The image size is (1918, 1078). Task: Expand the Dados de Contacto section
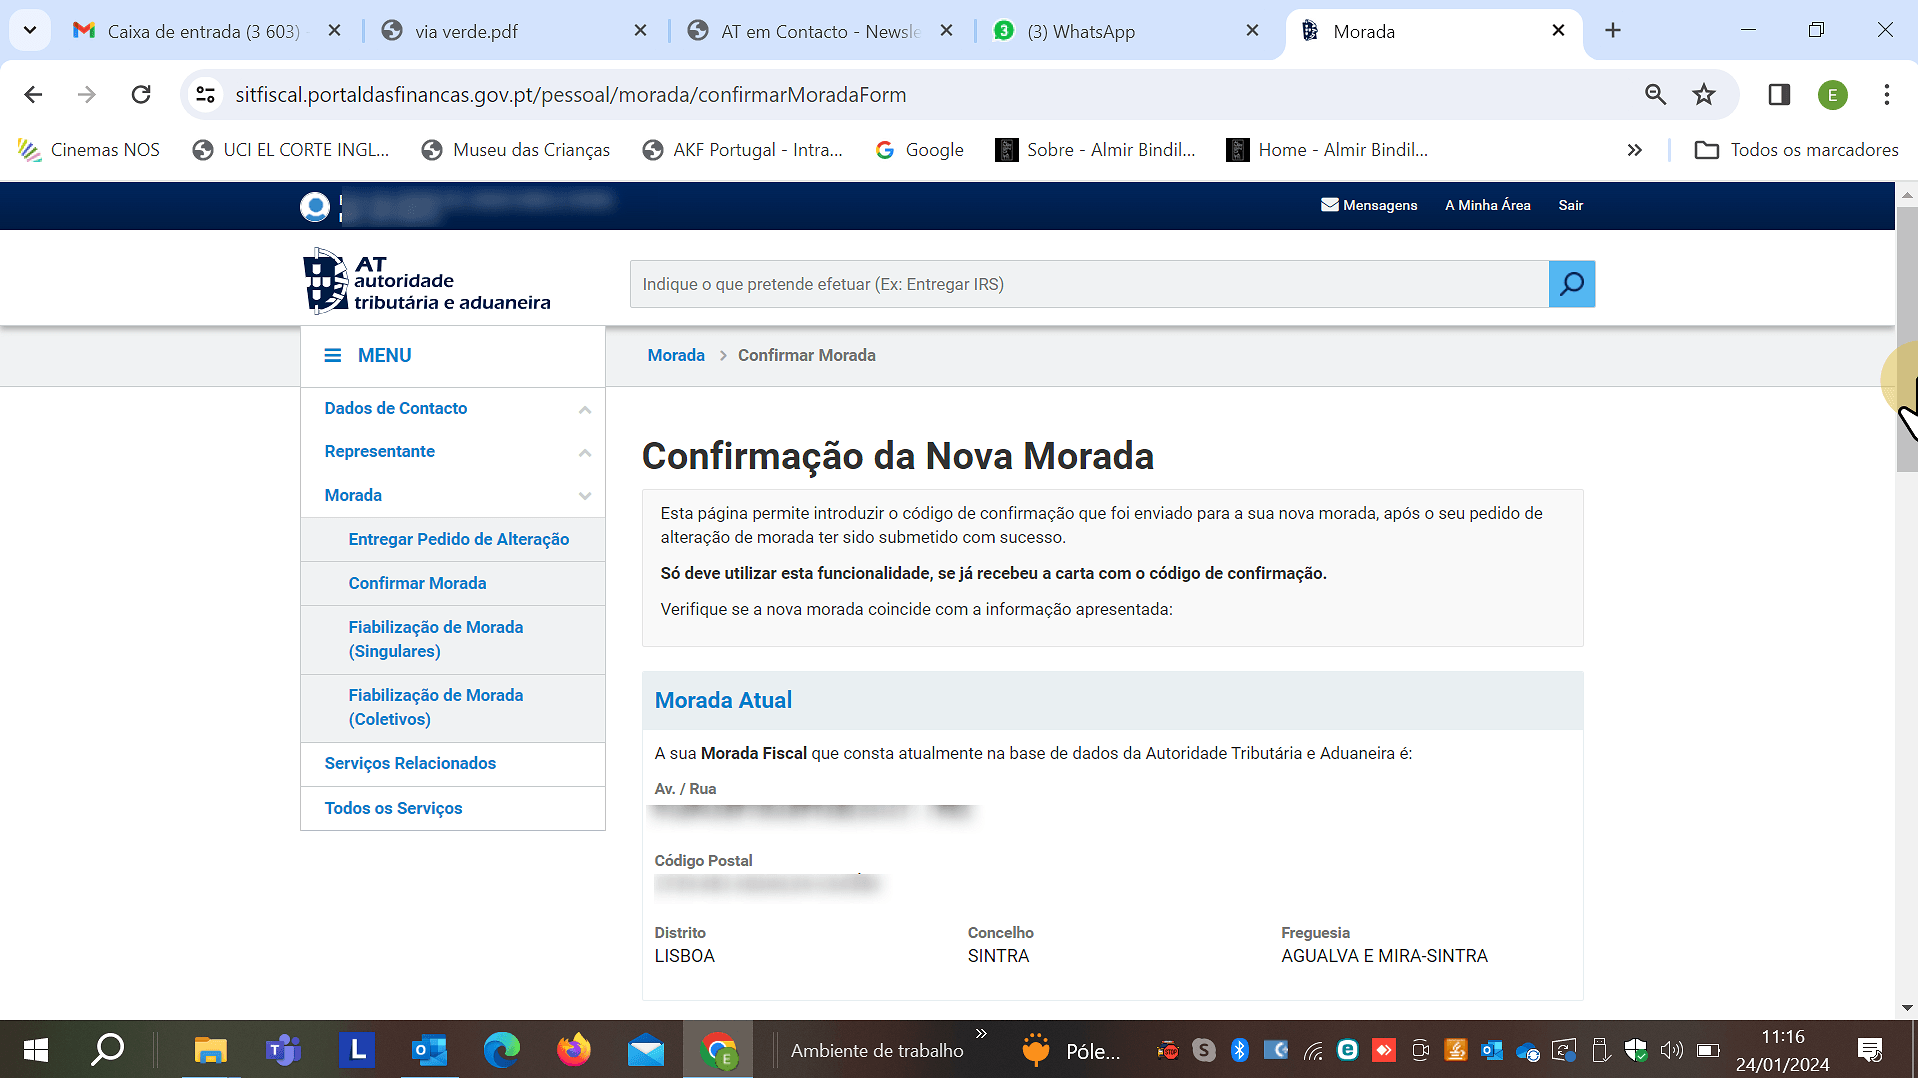584,409
